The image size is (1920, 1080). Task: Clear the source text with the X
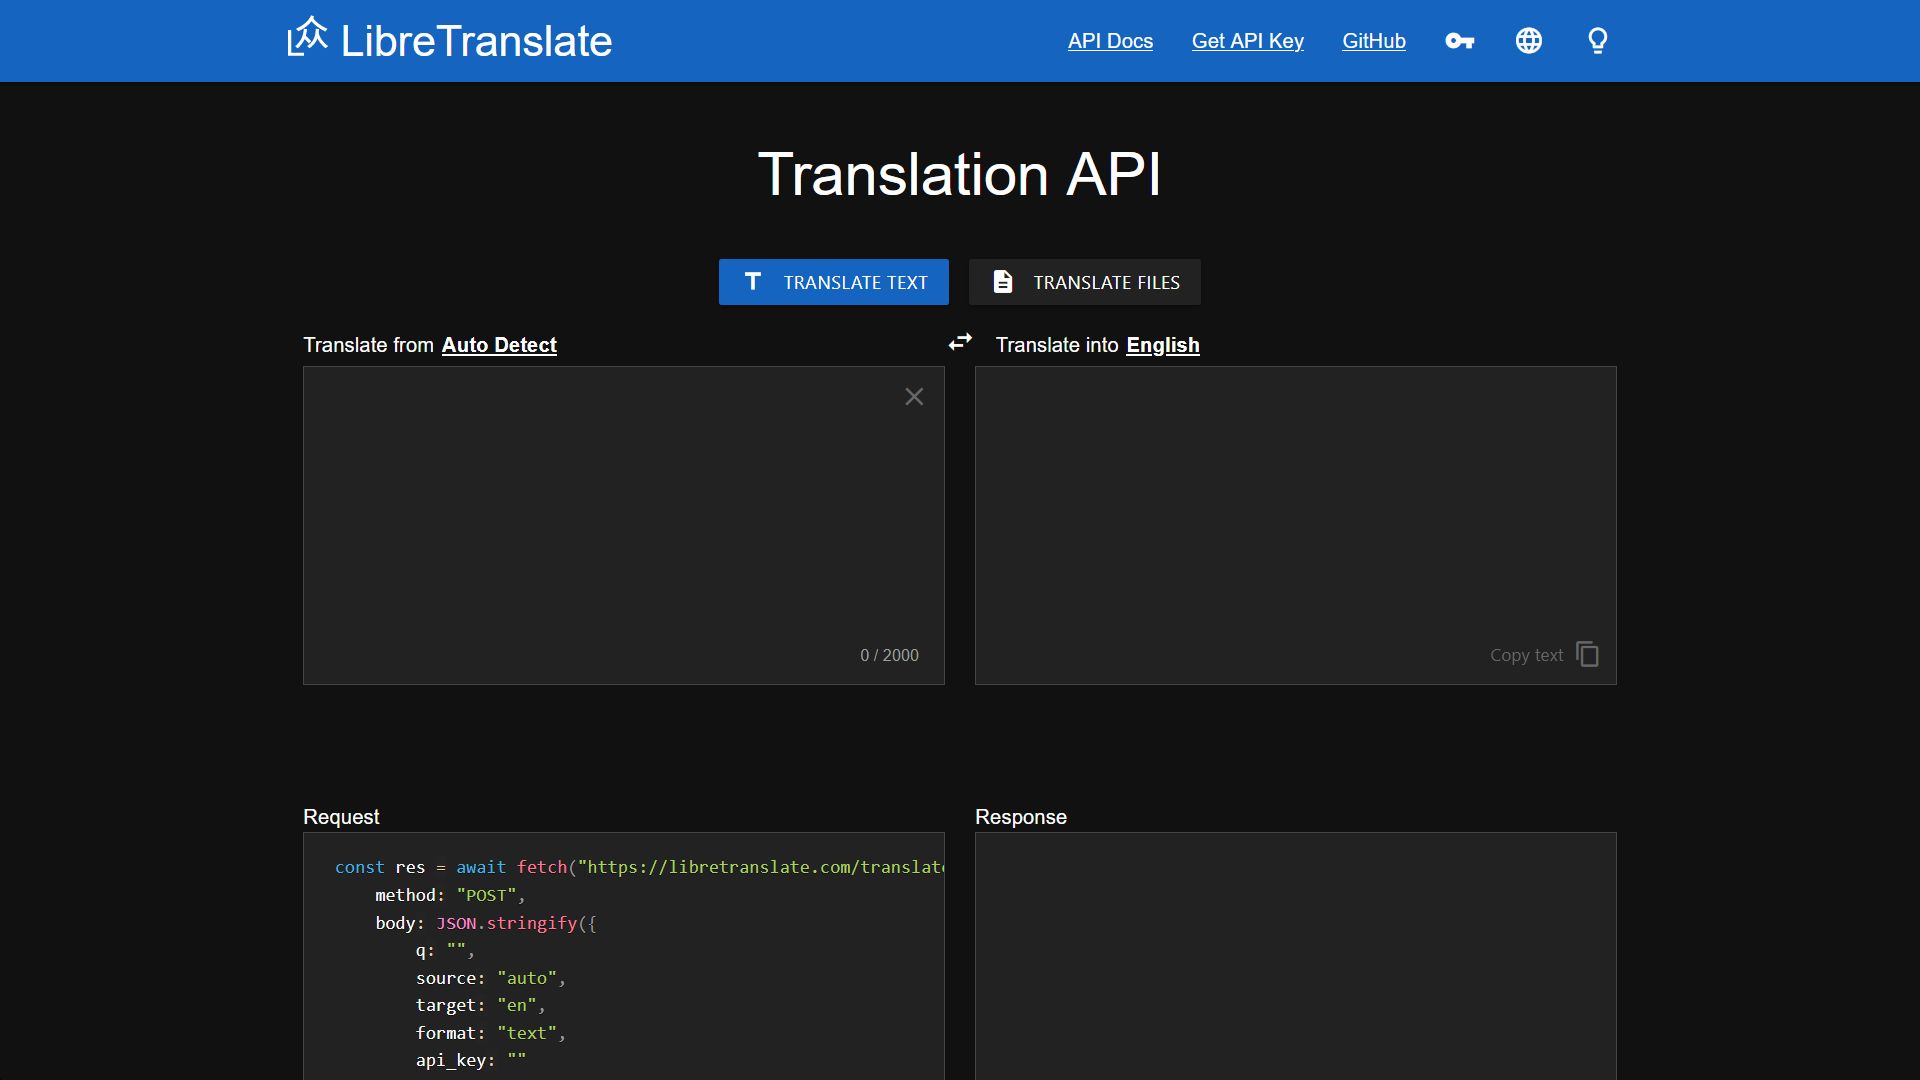pos(913,396)
